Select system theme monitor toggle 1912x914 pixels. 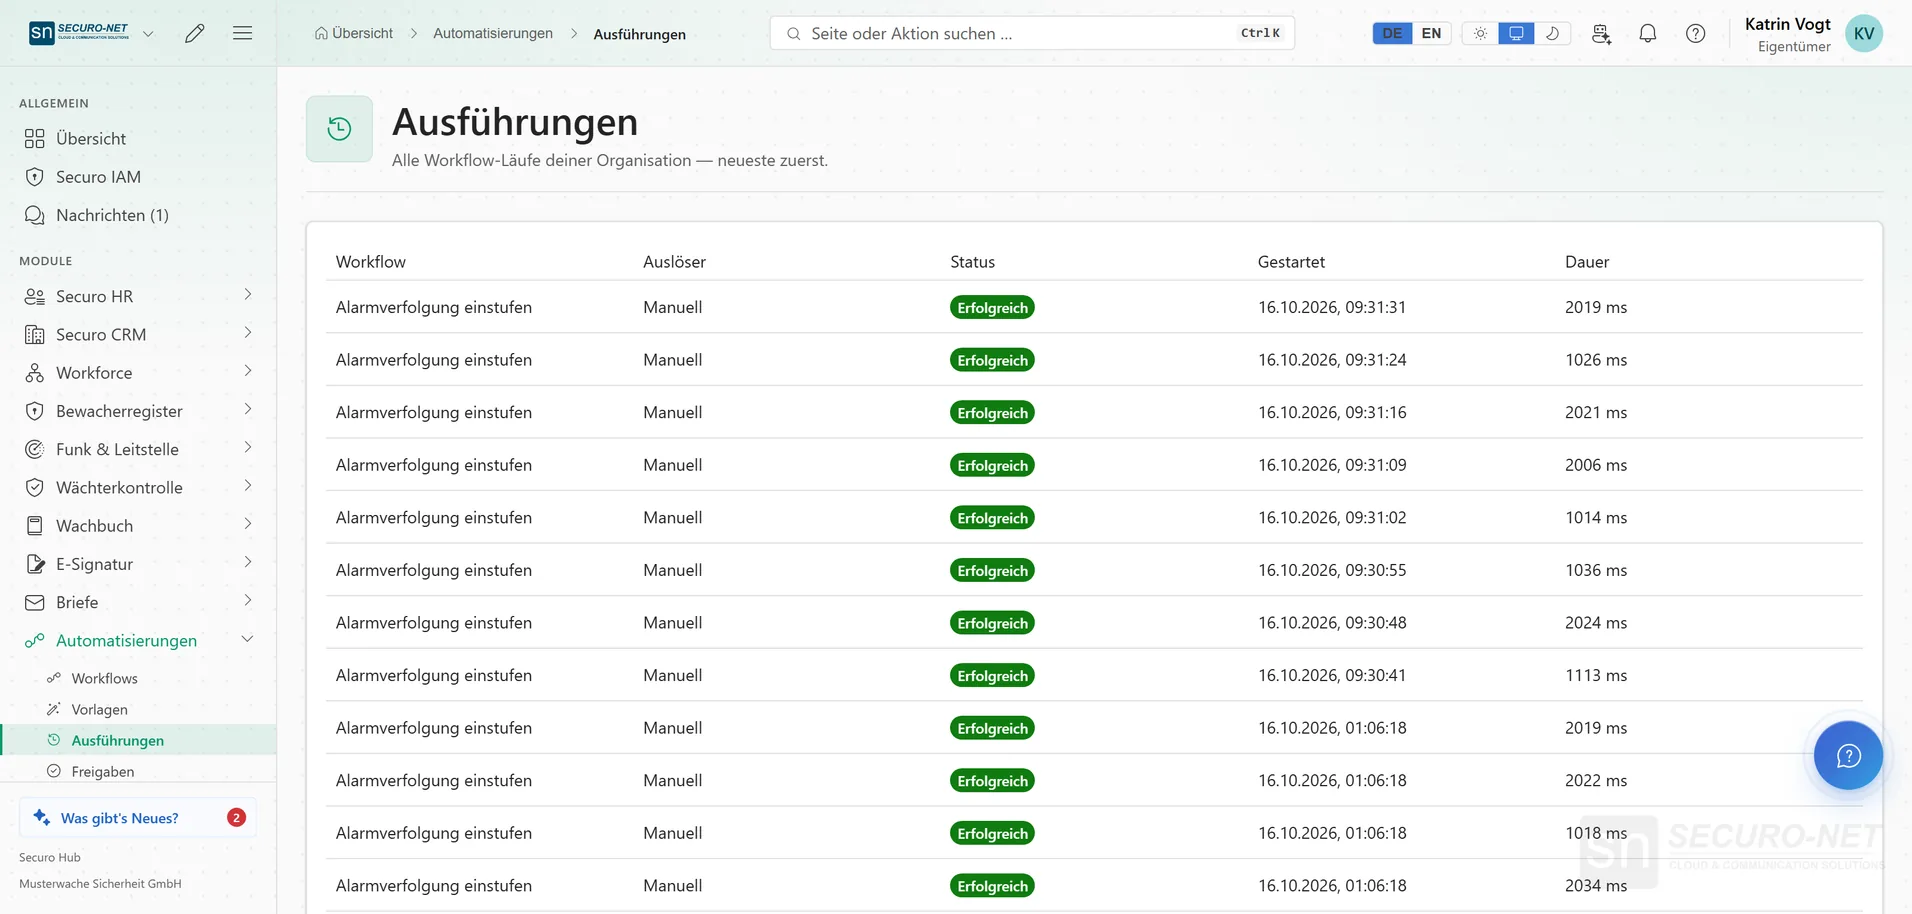click(x=1516, y=33)
